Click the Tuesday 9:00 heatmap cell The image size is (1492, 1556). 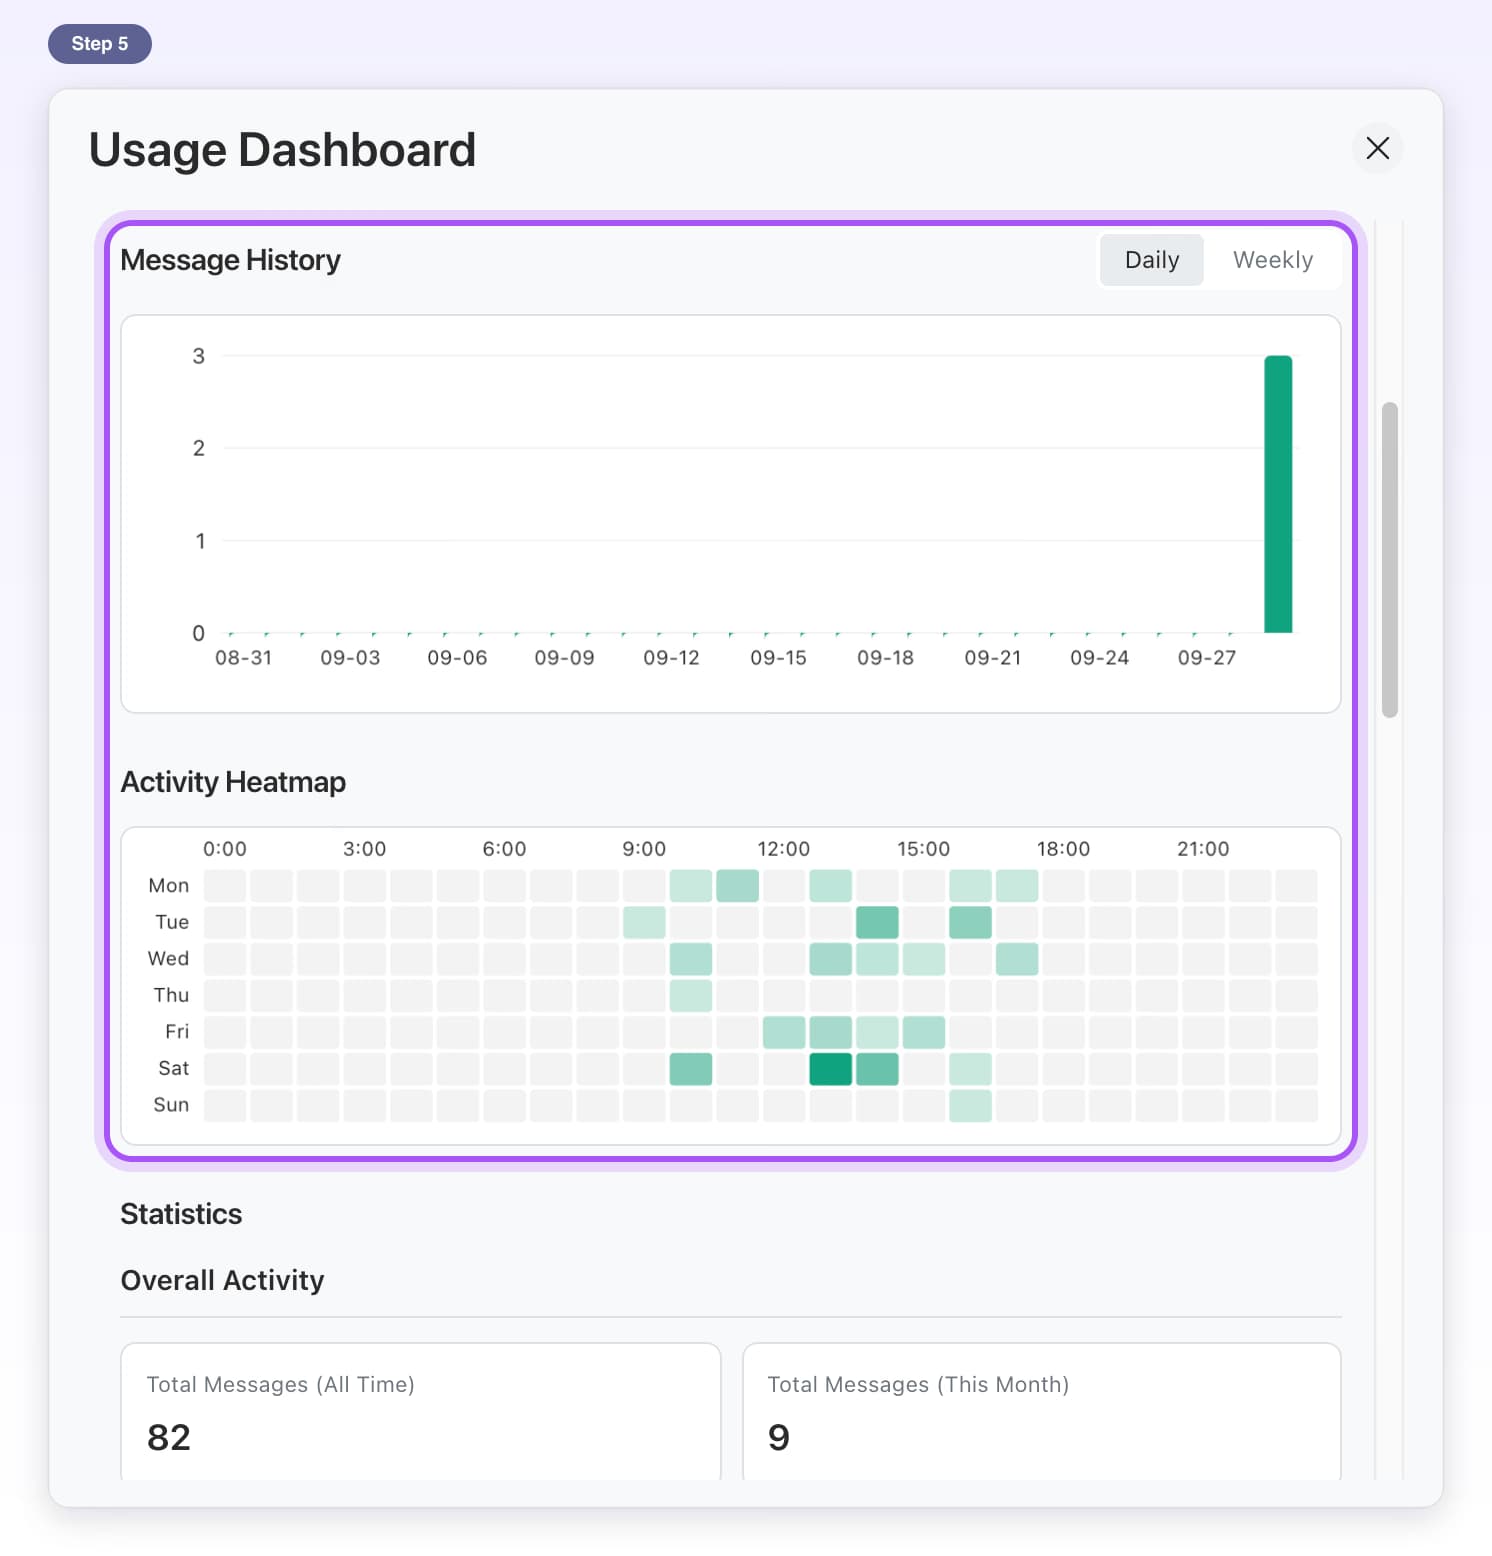(644, 922)
